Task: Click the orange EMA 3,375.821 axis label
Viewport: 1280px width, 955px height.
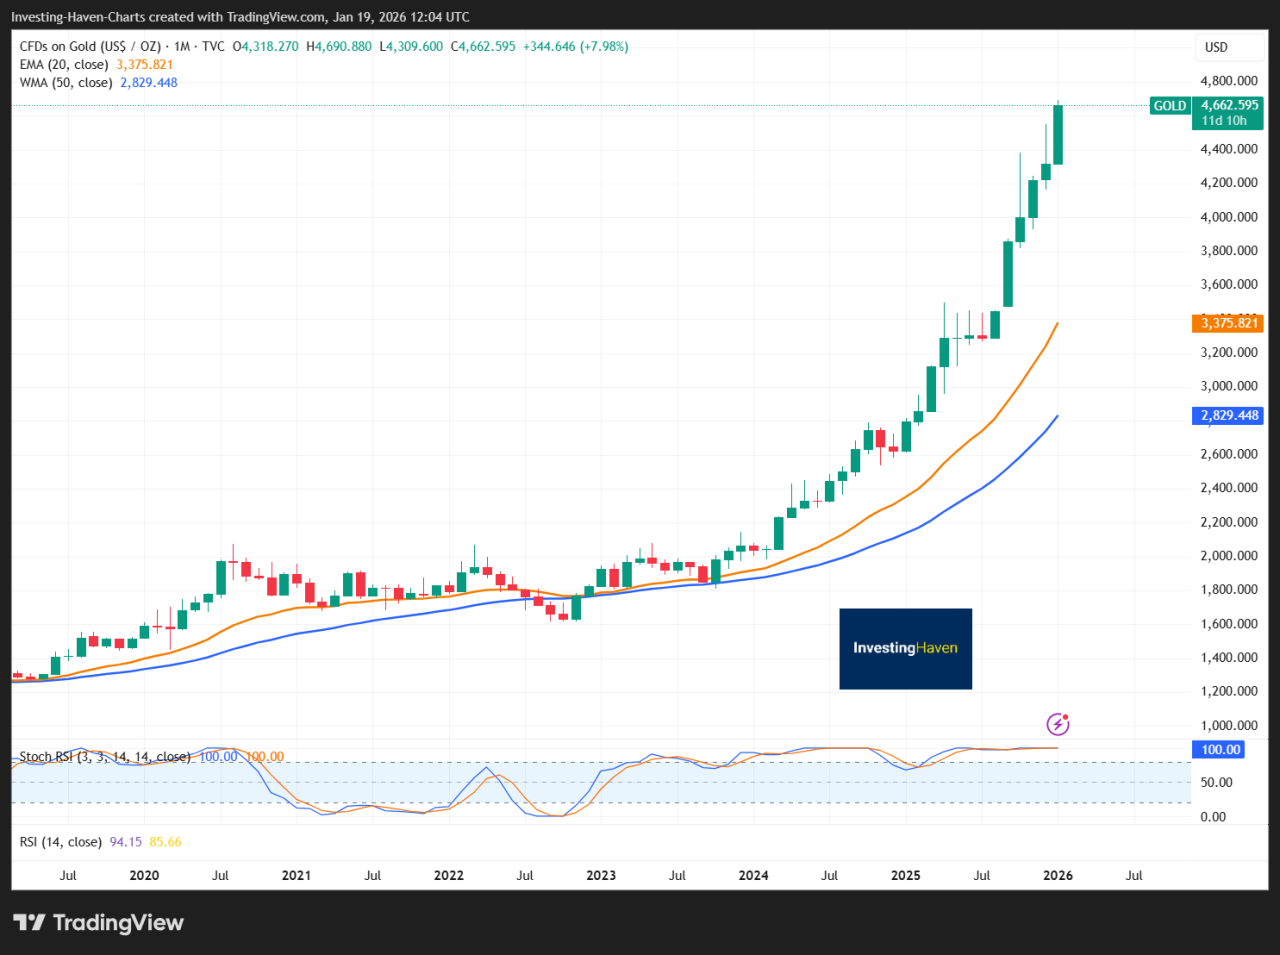Action: tap(1227, 323)
